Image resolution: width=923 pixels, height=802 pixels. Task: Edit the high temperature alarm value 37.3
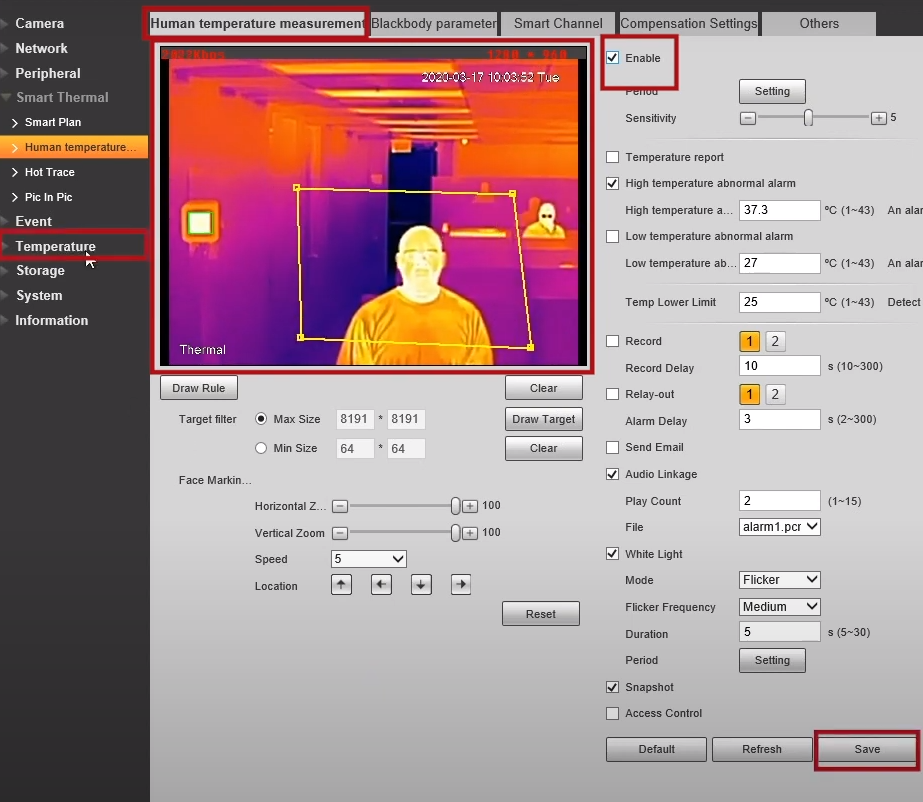point(779,210)
